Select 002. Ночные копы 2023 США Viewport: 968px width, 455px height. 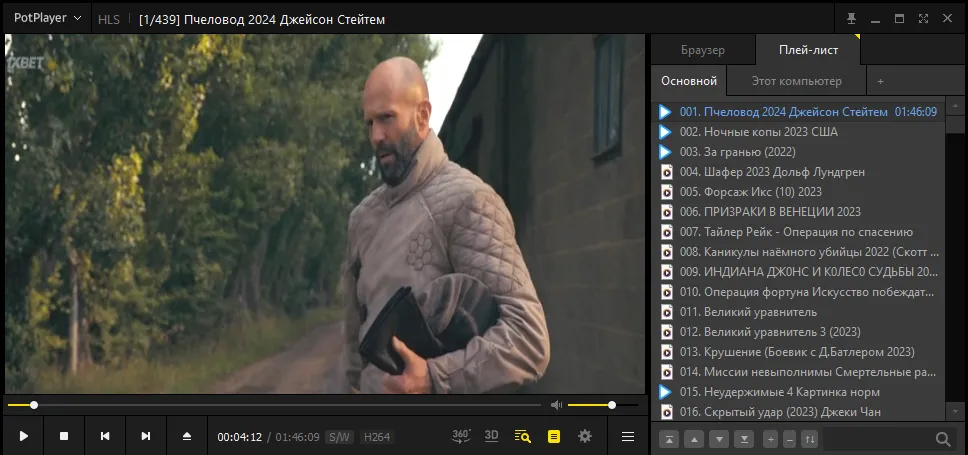(x=798, y=132)
